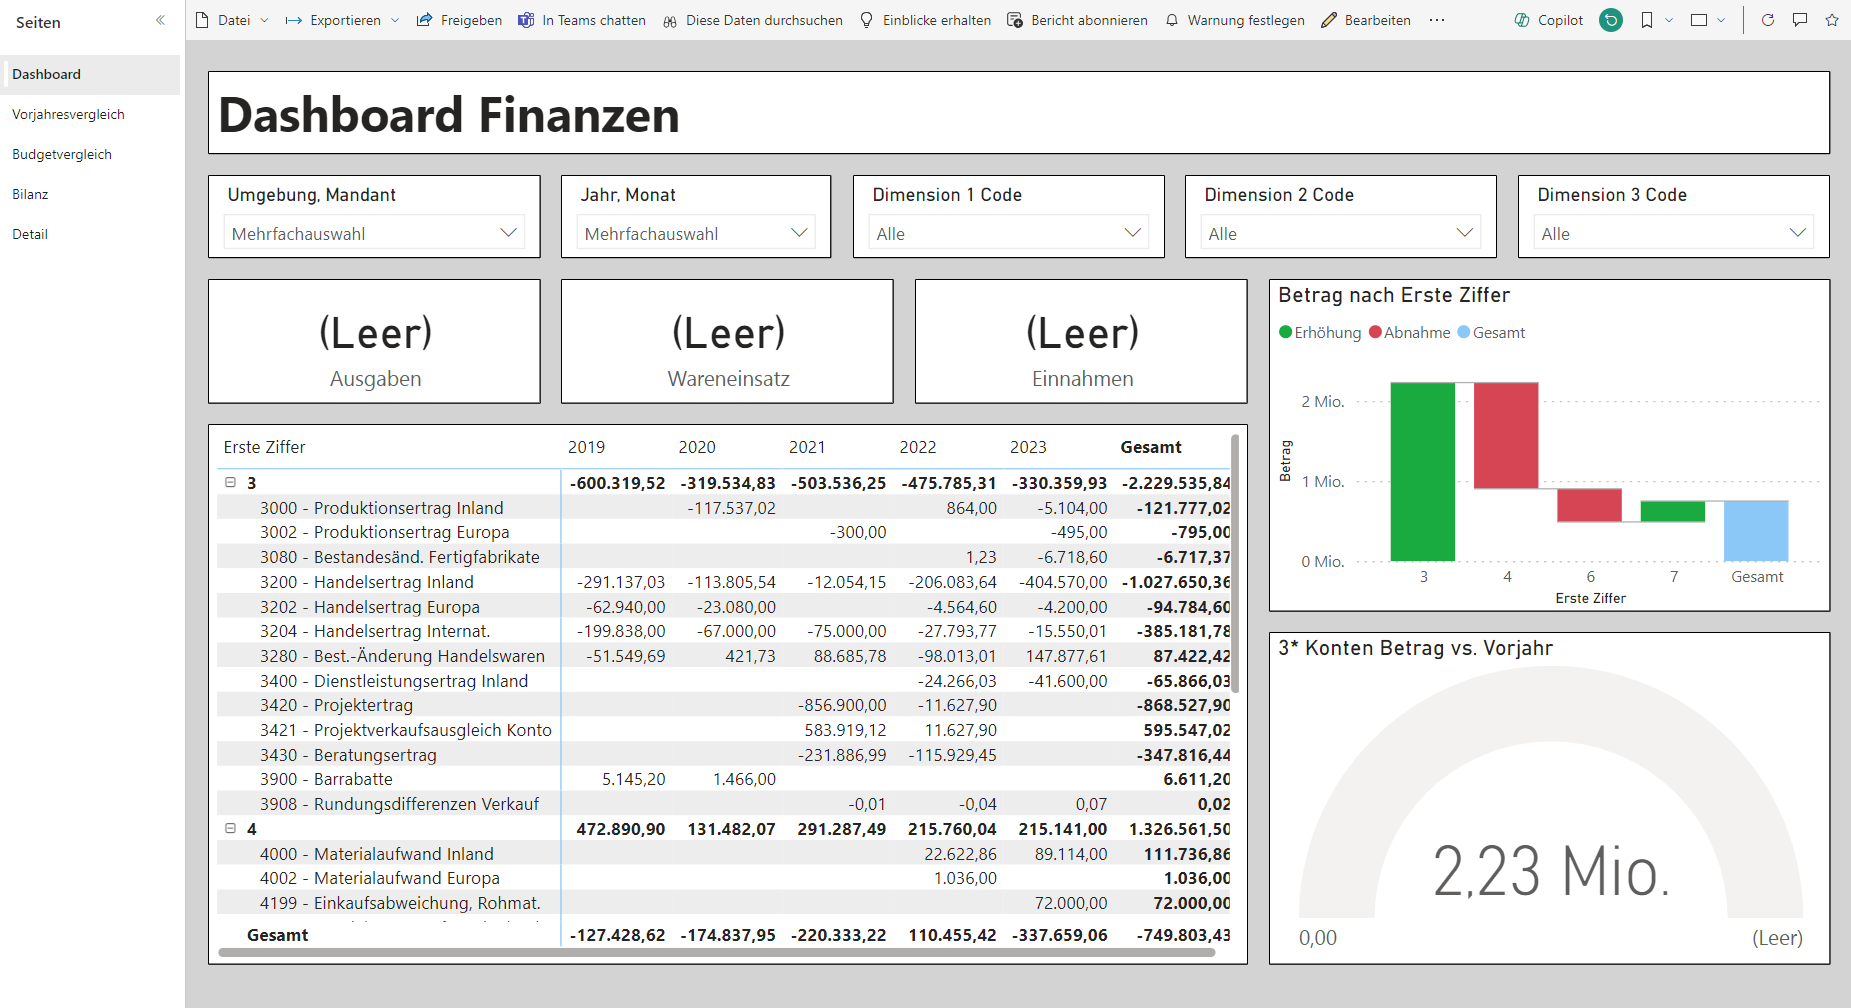This screenshot has width=1851, height=1008.
Task: Open Dimension 1 Code dropdown
Action: (x=1008, y=233)
